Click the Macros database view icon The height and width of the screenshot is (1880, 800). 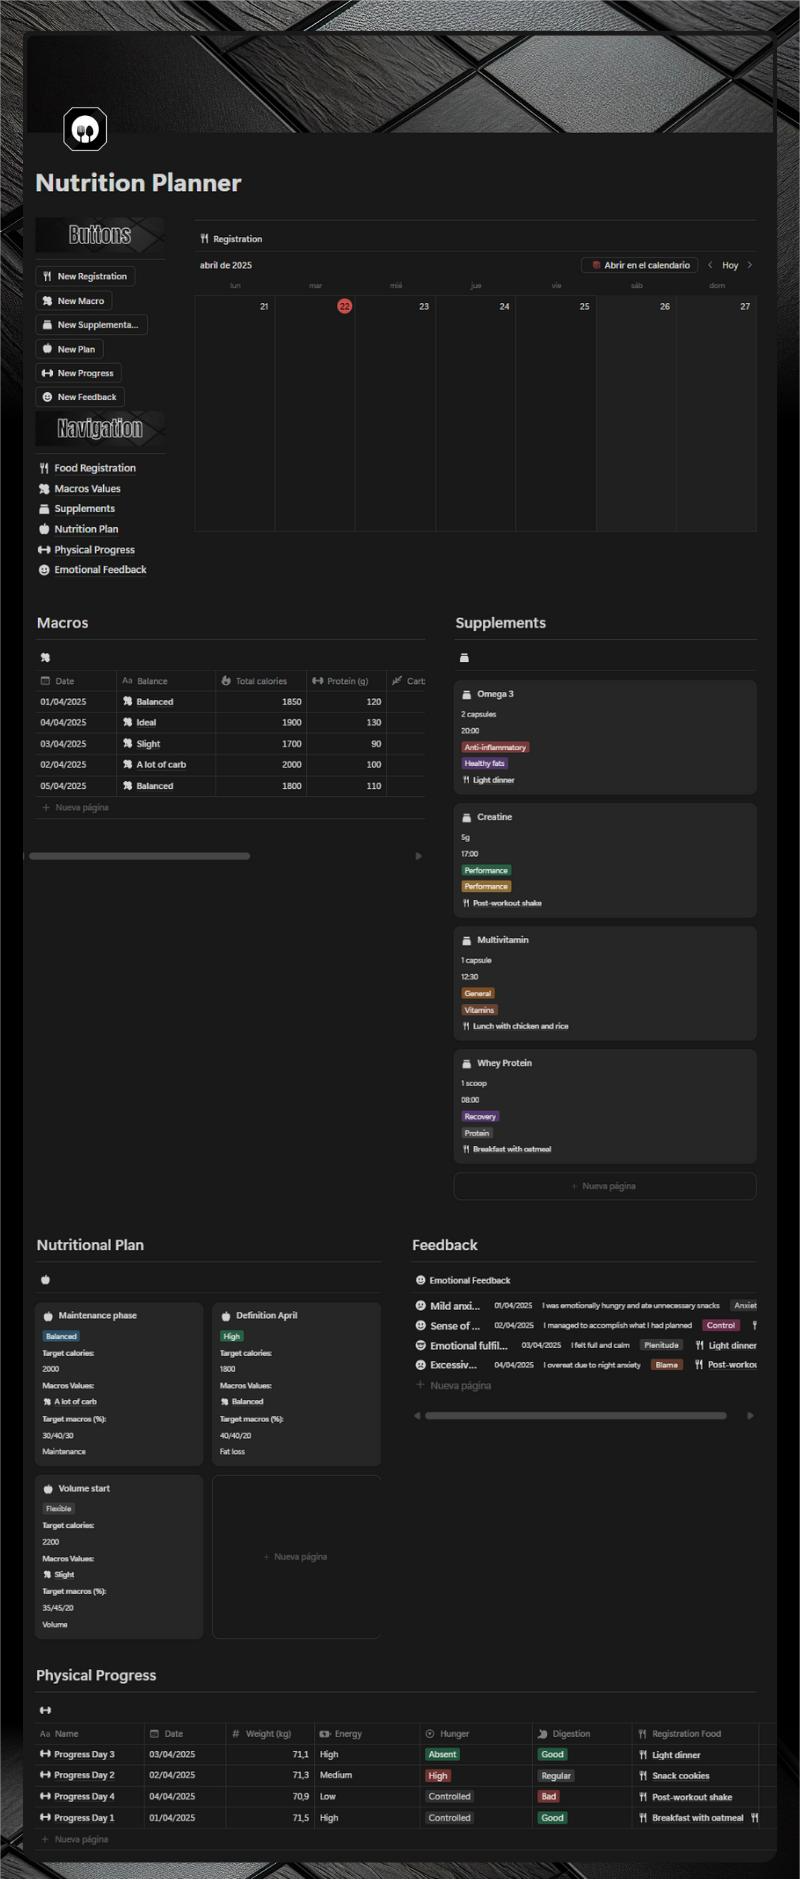click(x=45, y=657)
